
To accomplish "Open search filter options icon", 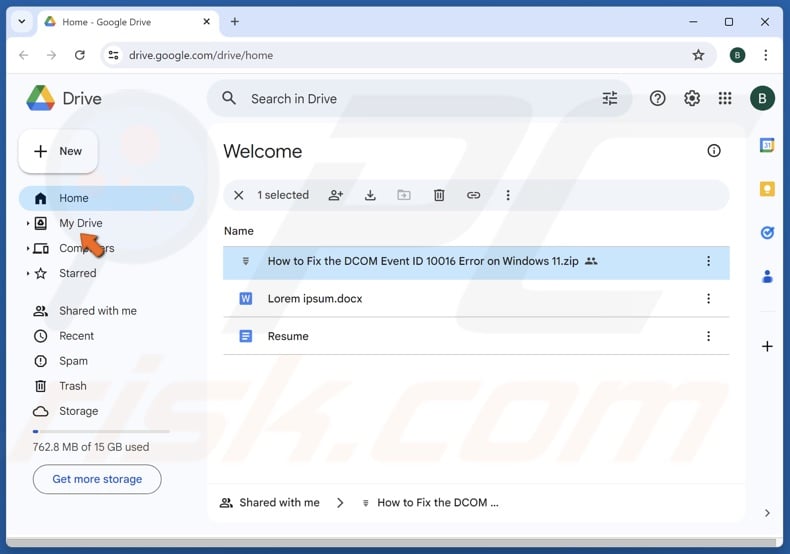I will [610, 98].
